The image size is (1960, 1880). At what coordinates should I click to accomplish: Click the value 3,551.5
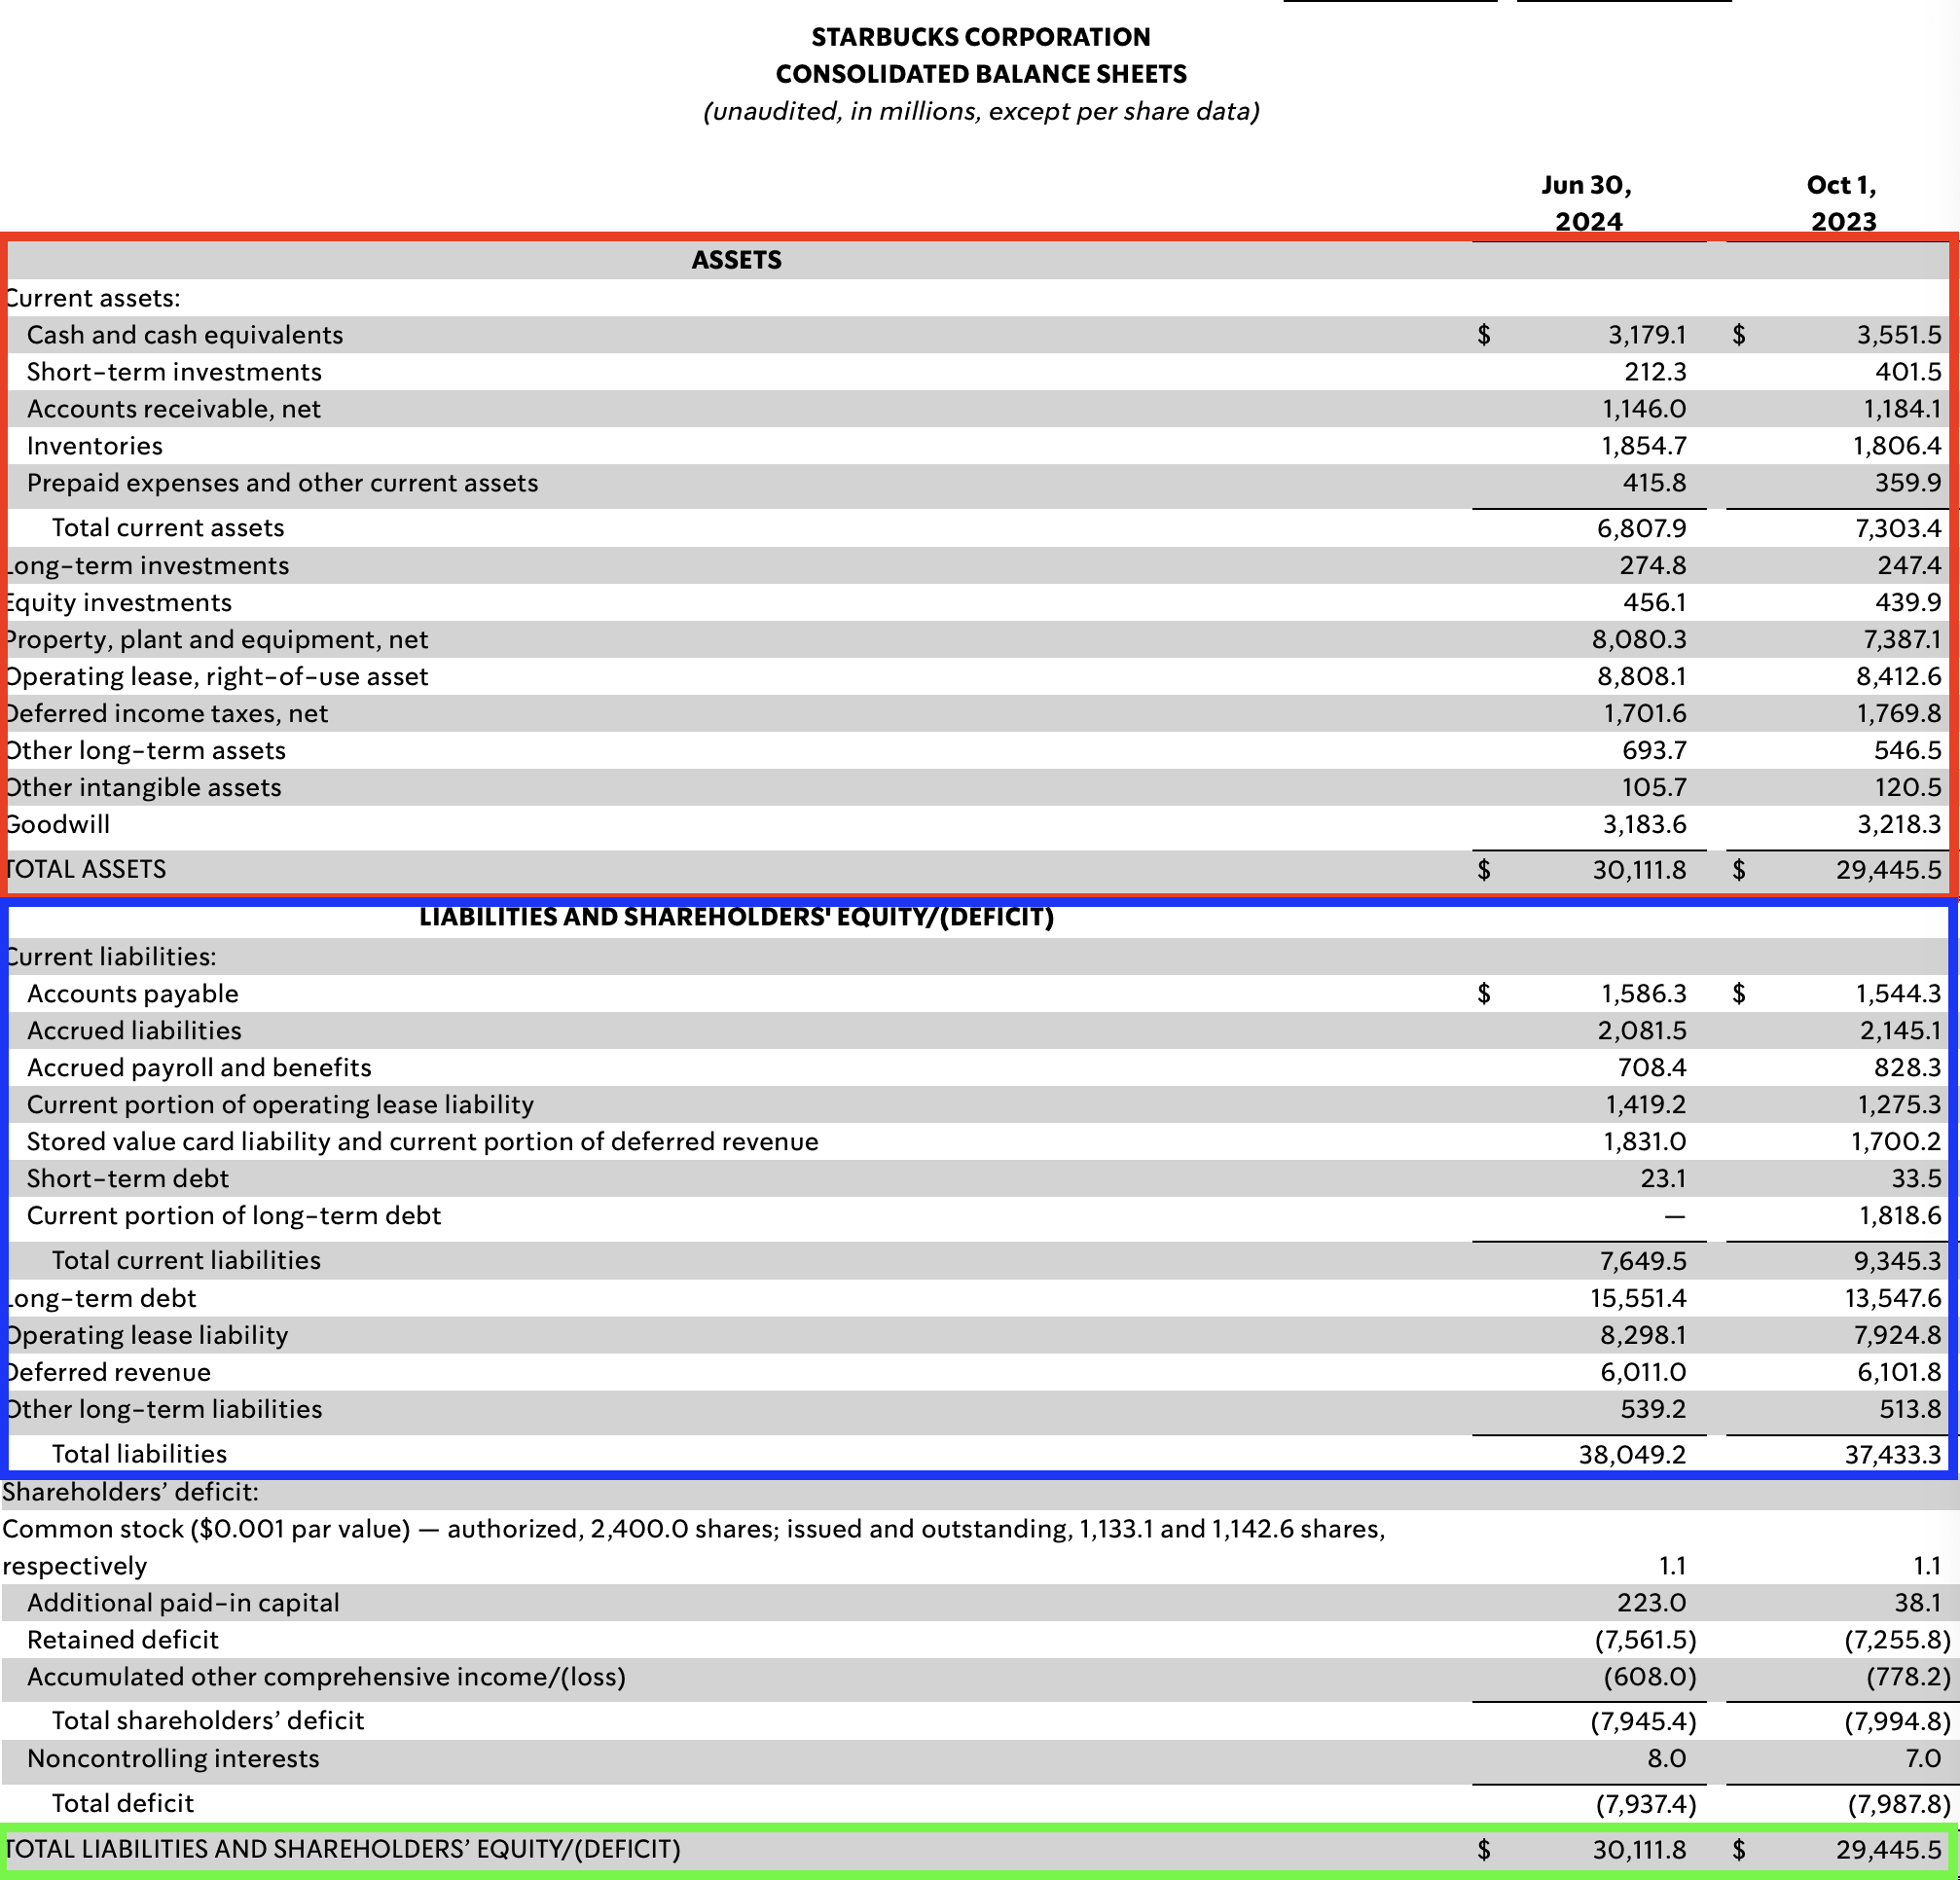point(1899,335)
